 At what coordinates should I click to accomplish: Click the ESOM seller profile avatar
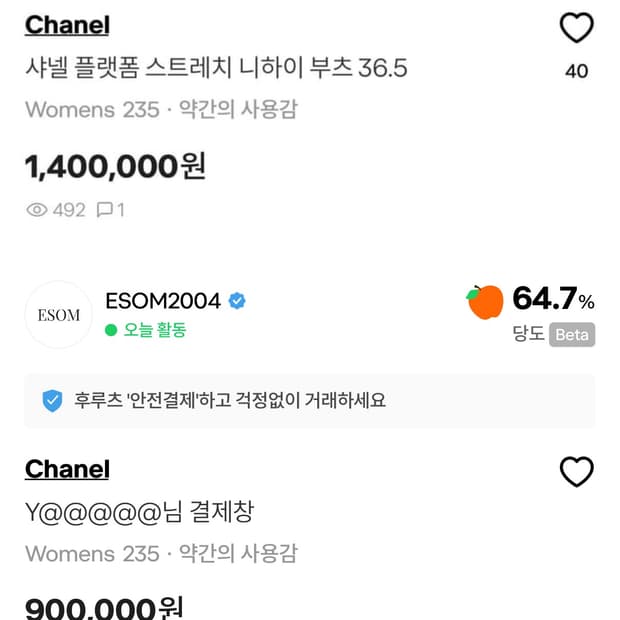[58, 315]
